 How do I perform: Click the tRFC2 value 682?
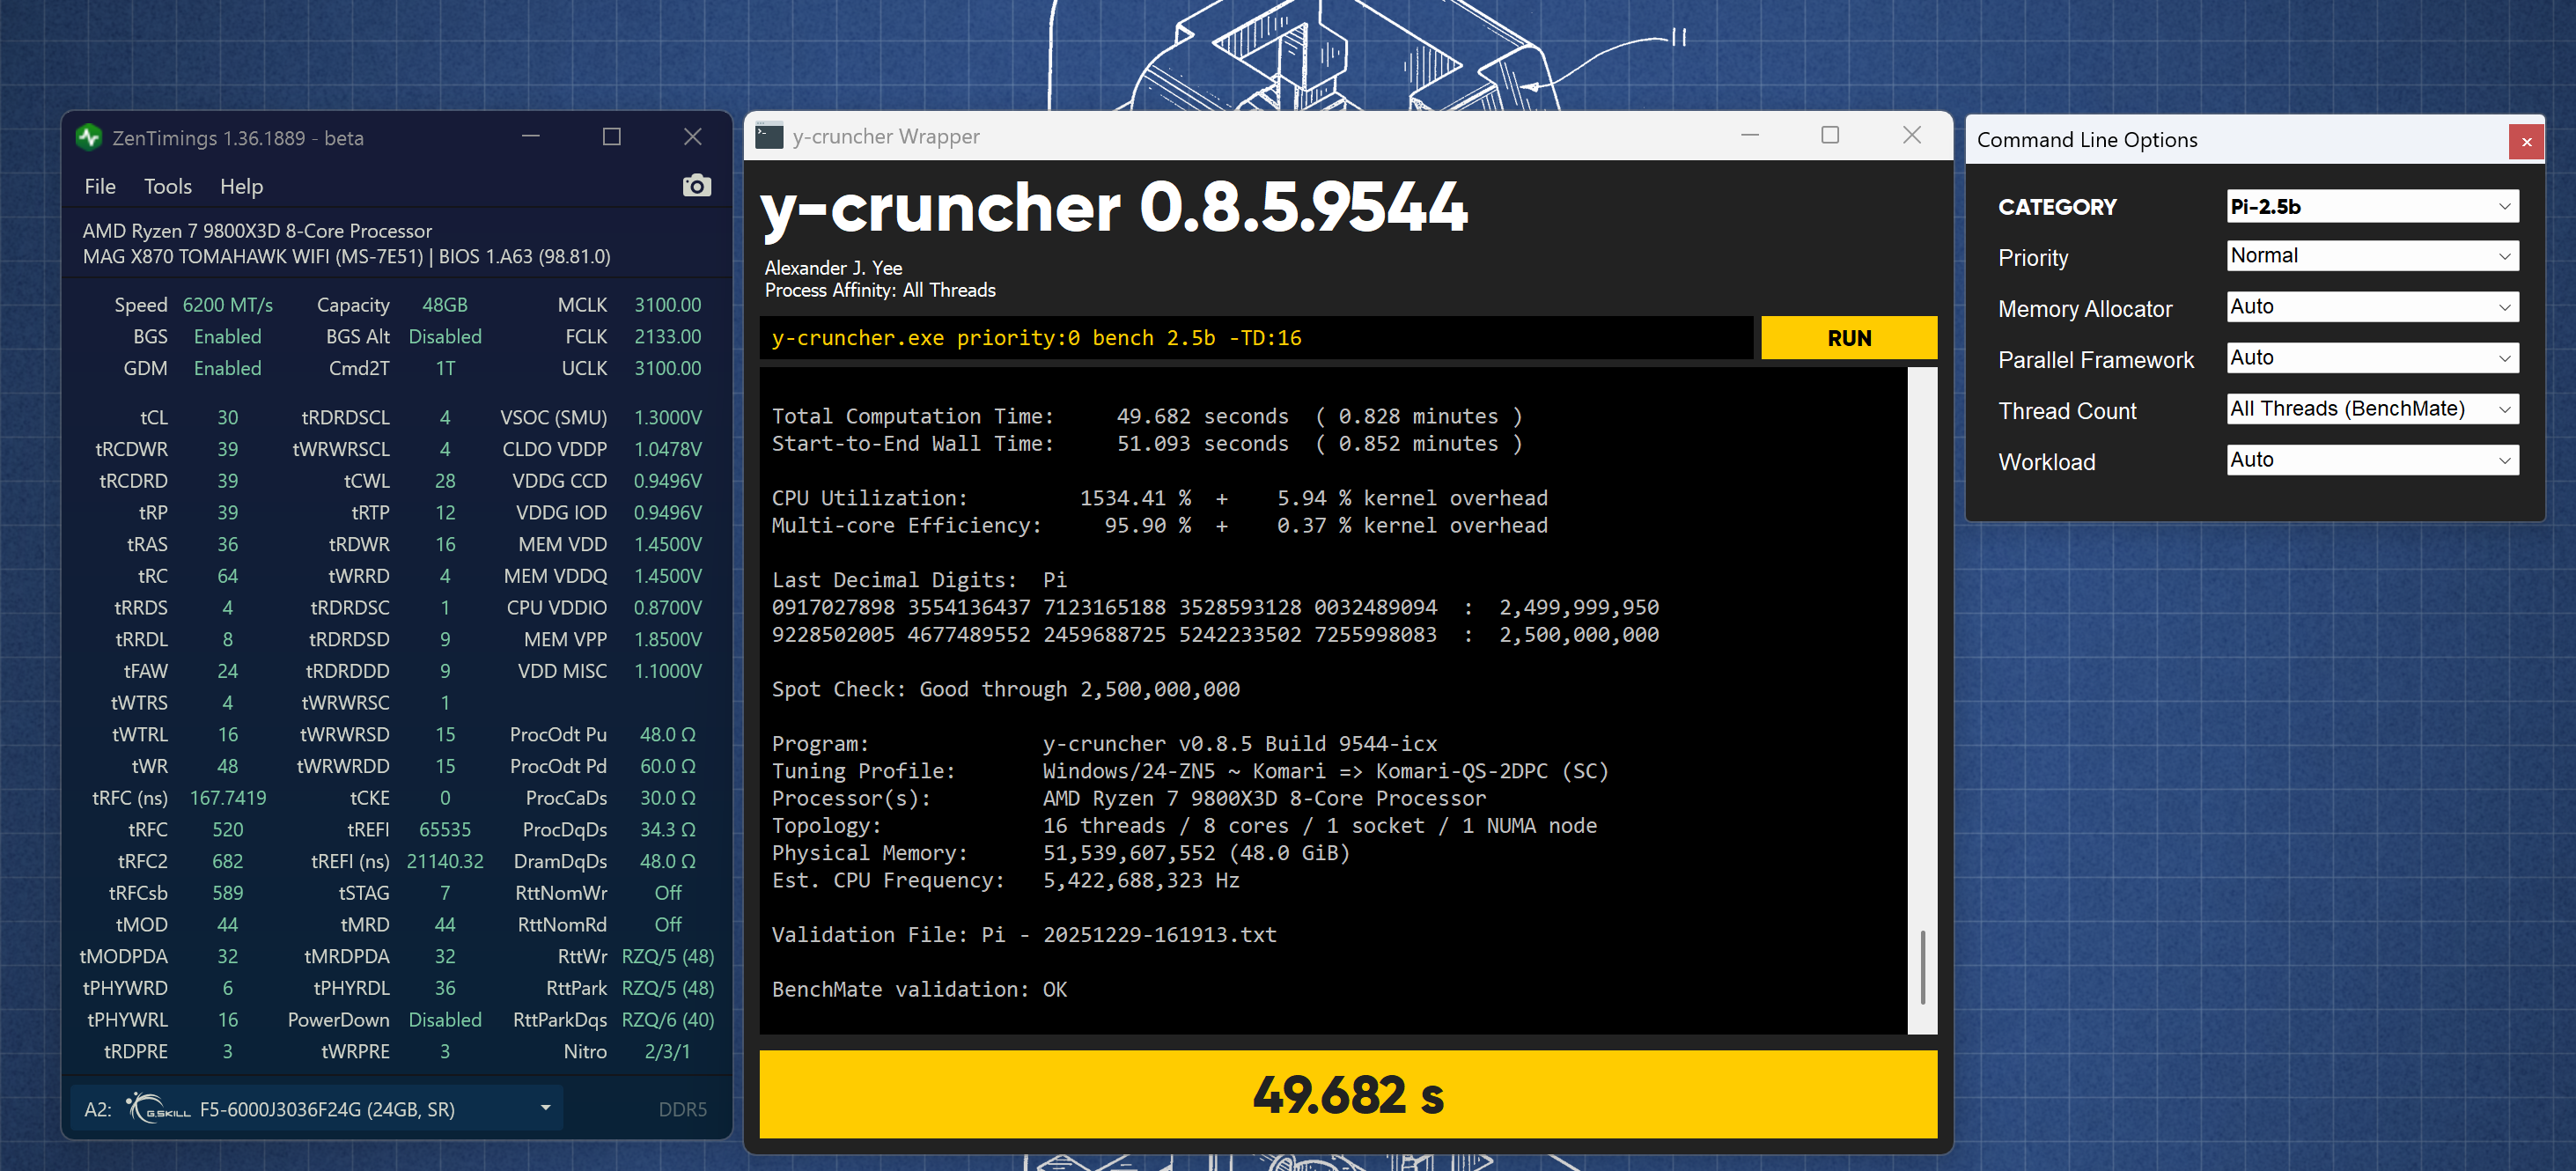pos(228,862)
